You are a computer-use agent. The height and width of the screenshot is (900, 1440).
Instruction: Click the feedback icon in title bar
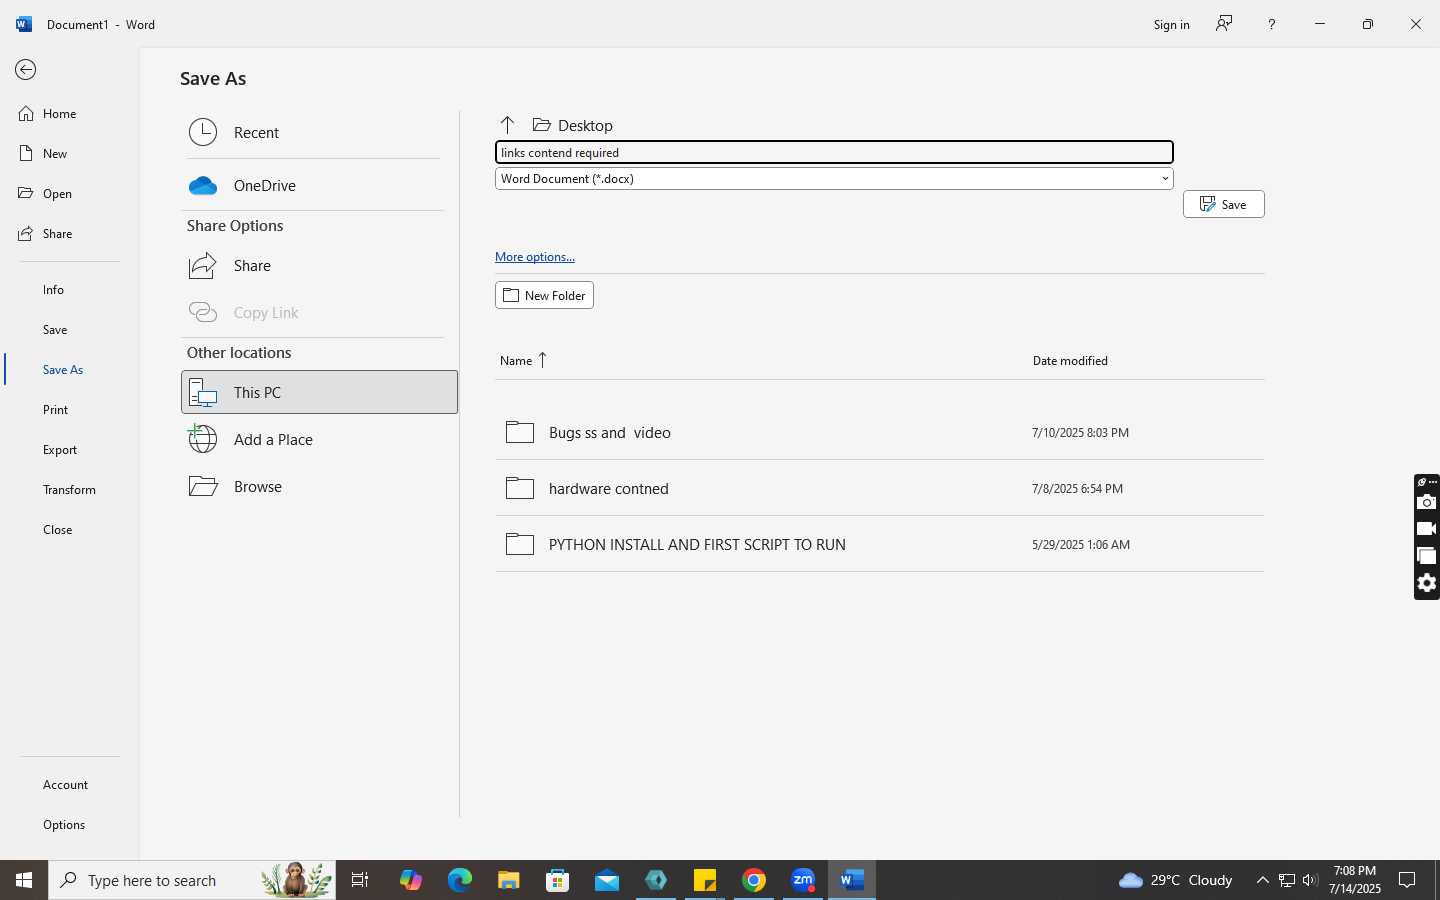click(1224, 24)
